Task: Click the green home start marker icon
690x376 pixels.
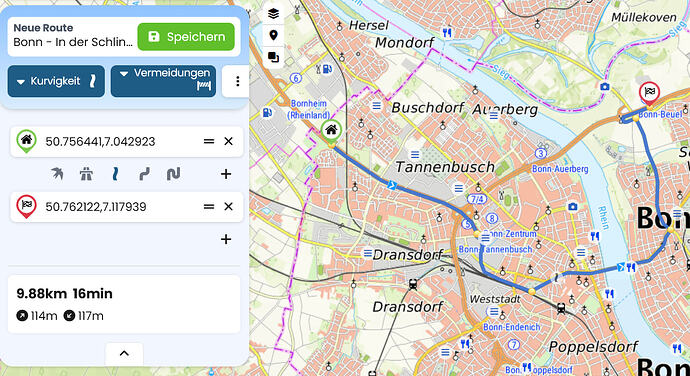Action: (x=26, y=141)
